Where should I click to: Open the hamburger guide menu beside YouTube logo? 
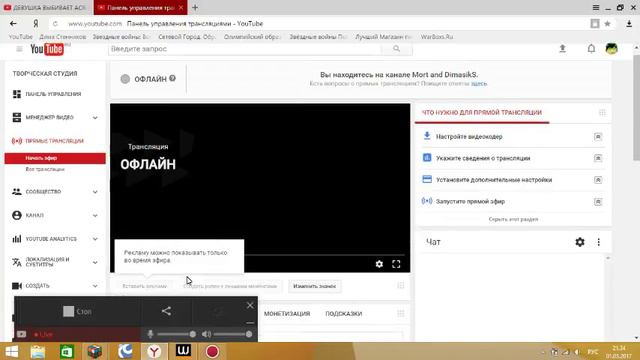[19, 49]
